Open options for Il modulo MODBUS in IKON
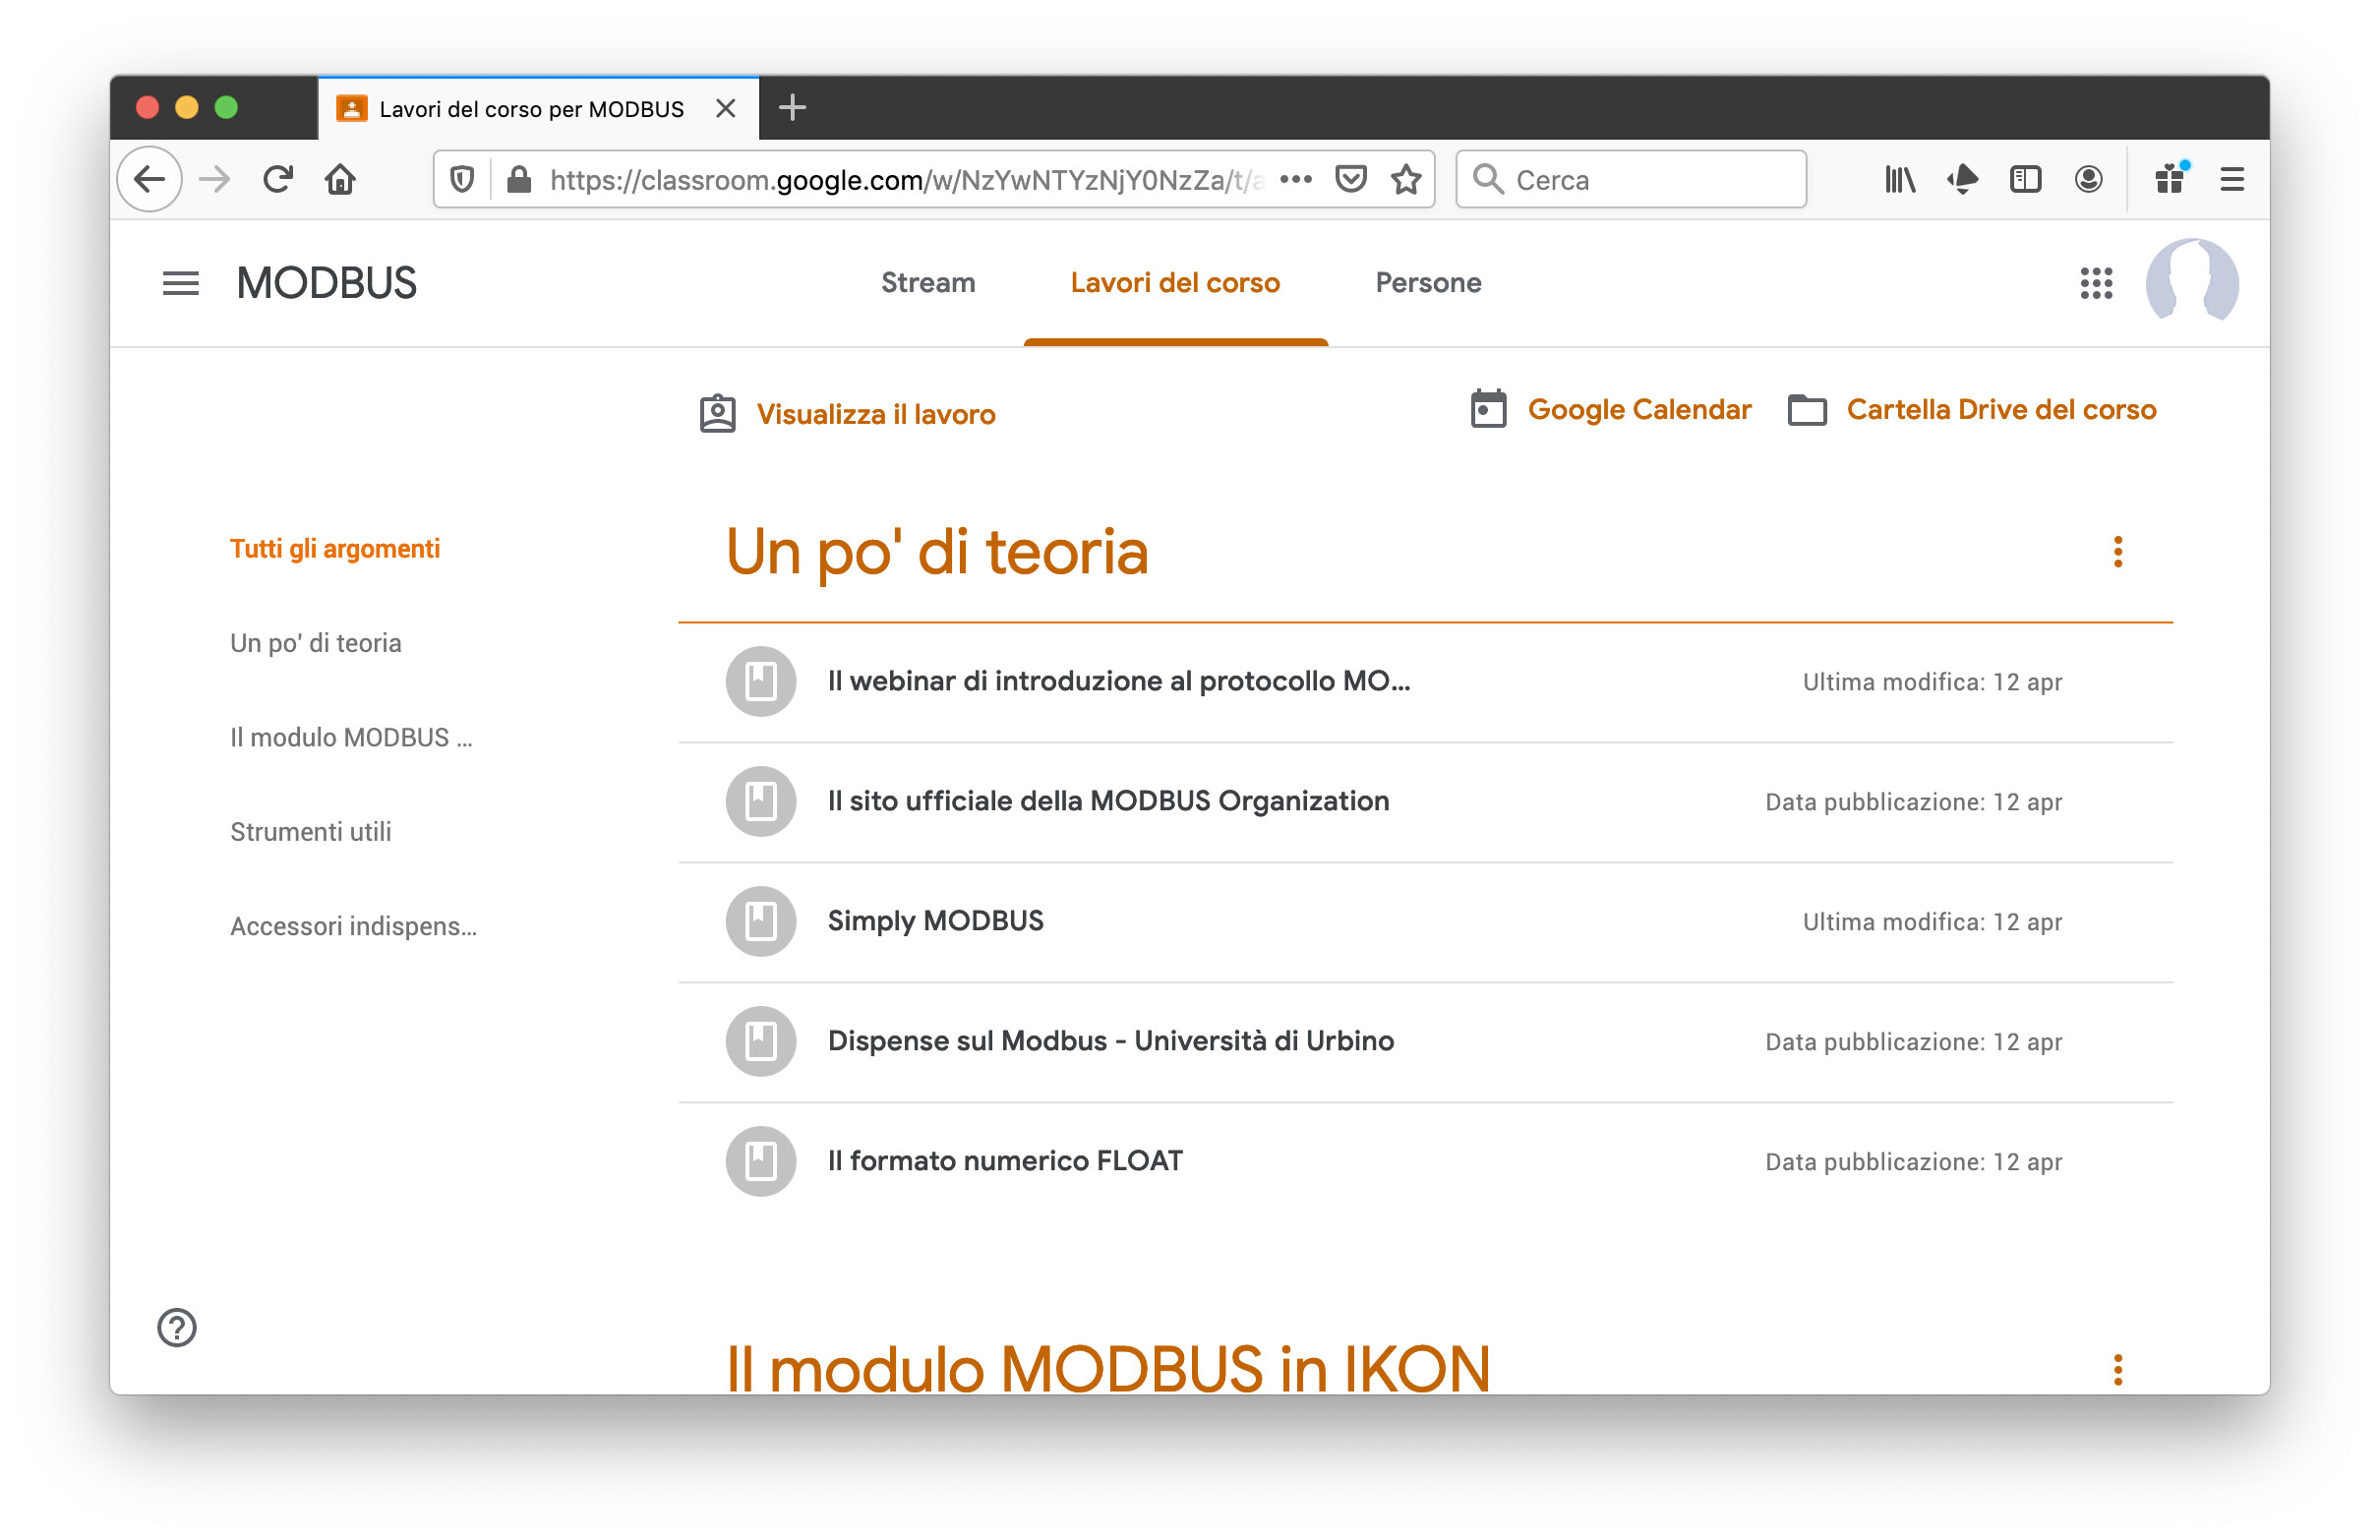 (x=2118, y=1371)
